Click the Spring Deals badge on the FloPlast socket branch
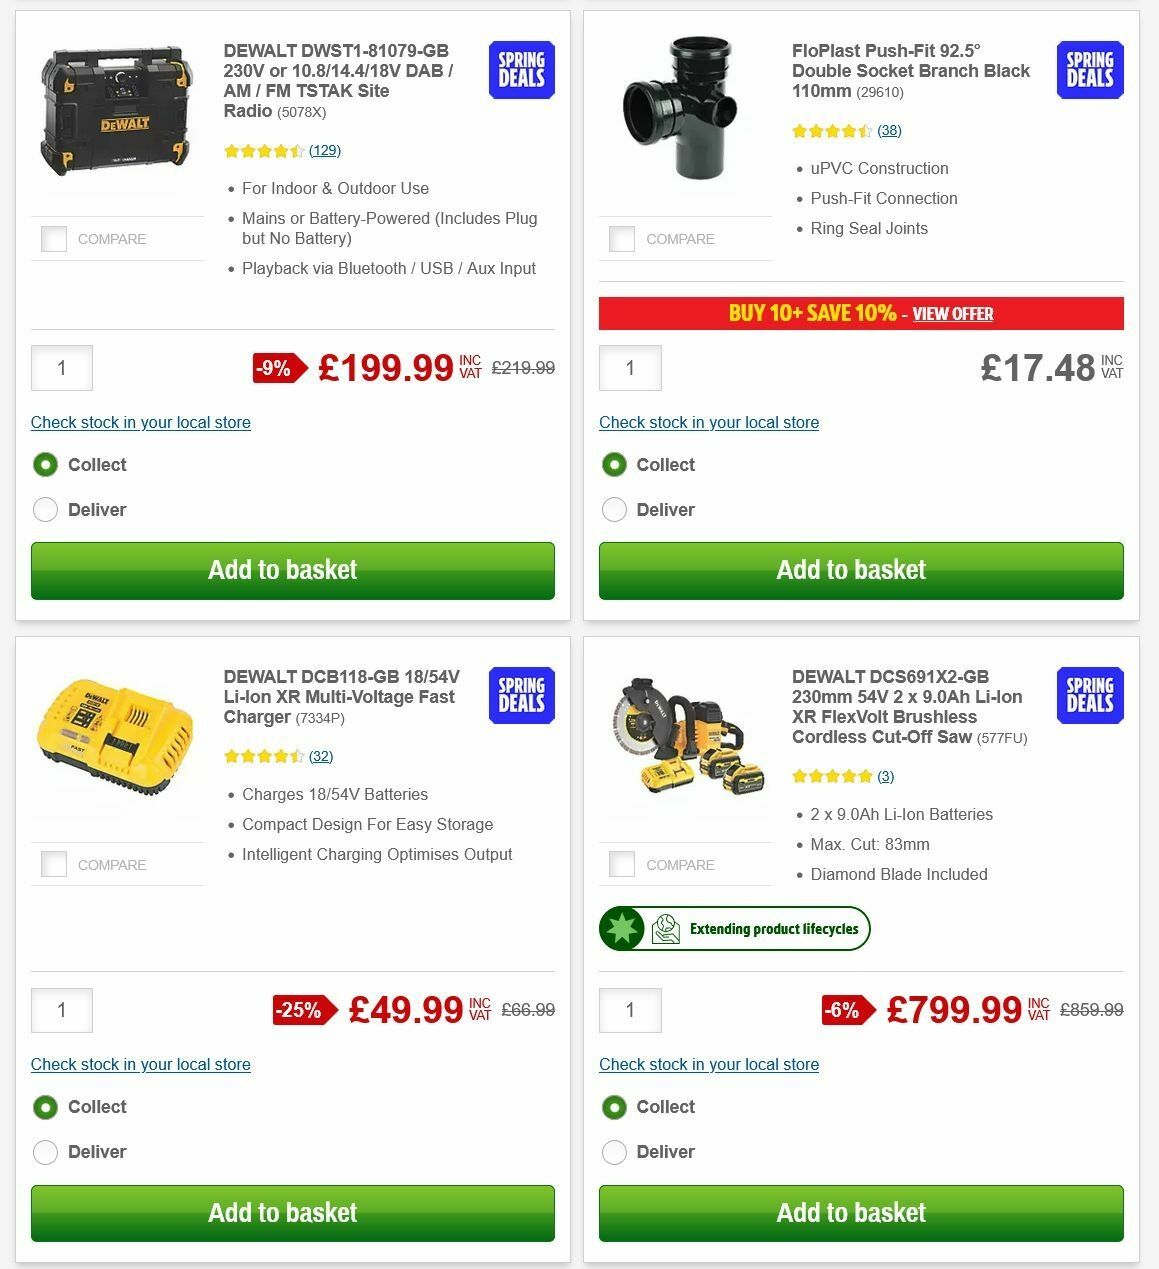The width and height of the screenshot is (1159, 1269). [x=1089, y=70]
